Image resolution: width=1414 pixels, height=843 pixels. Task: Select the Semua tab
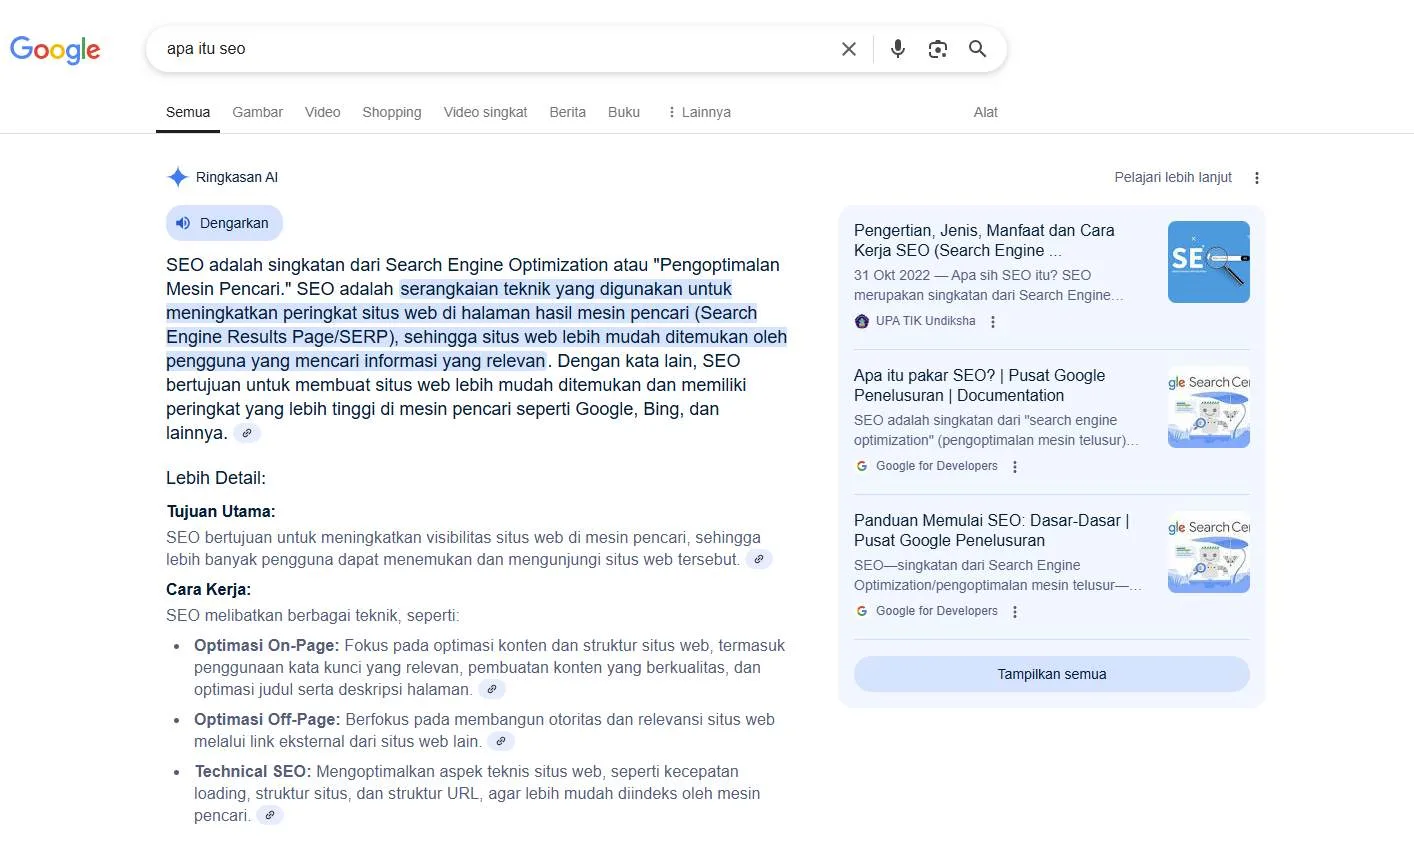[x=188, y=112]
